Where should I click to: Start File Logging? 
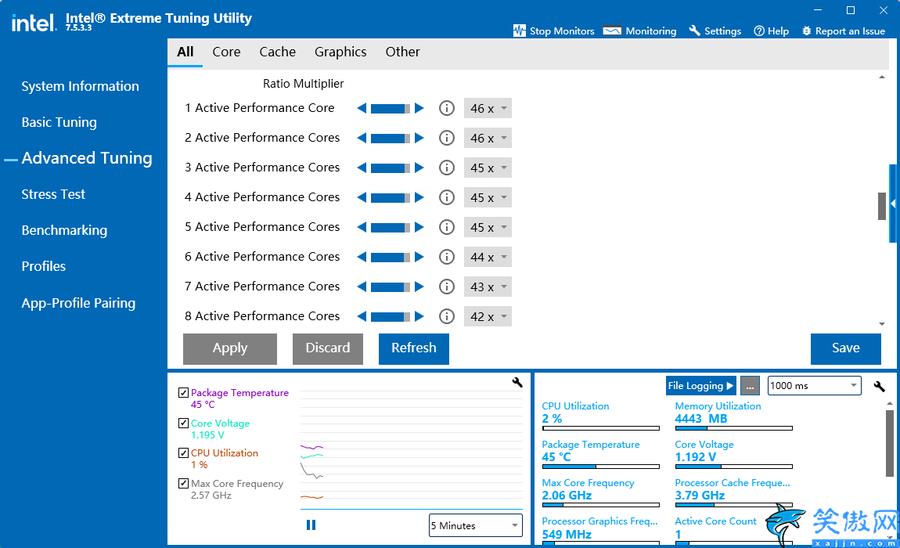(700, 386)
